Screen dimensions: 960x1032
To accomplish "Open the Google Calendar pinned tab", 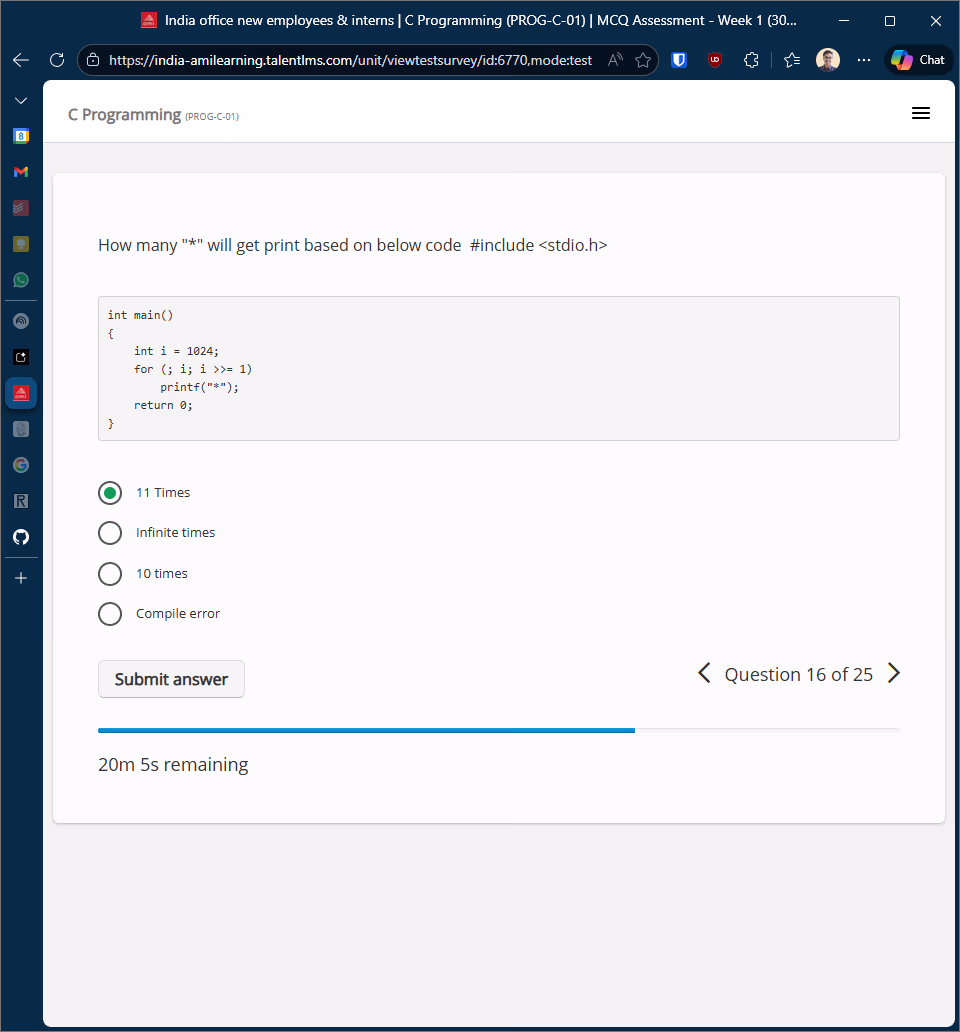I will (21, 136).
